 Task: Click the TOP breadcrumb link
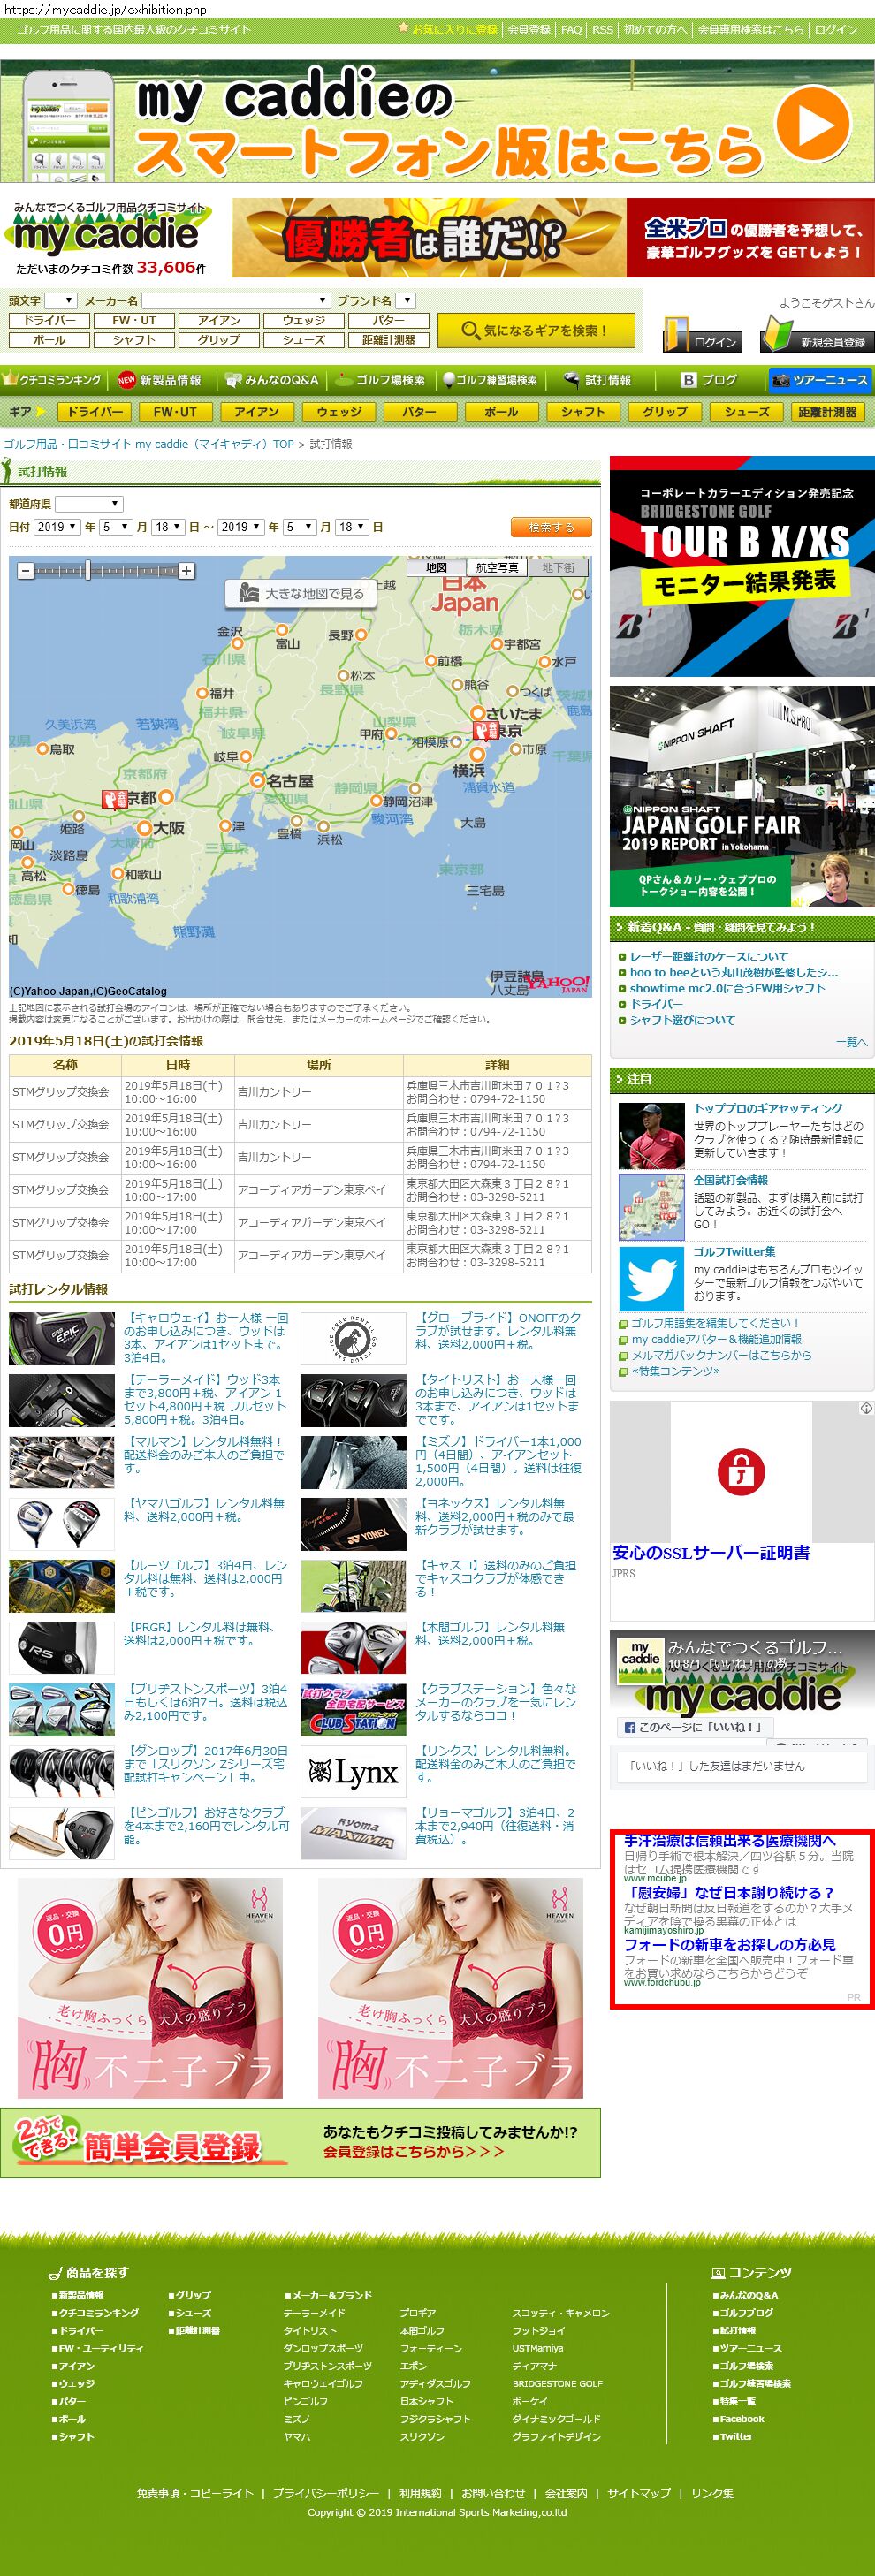[148, 444]
